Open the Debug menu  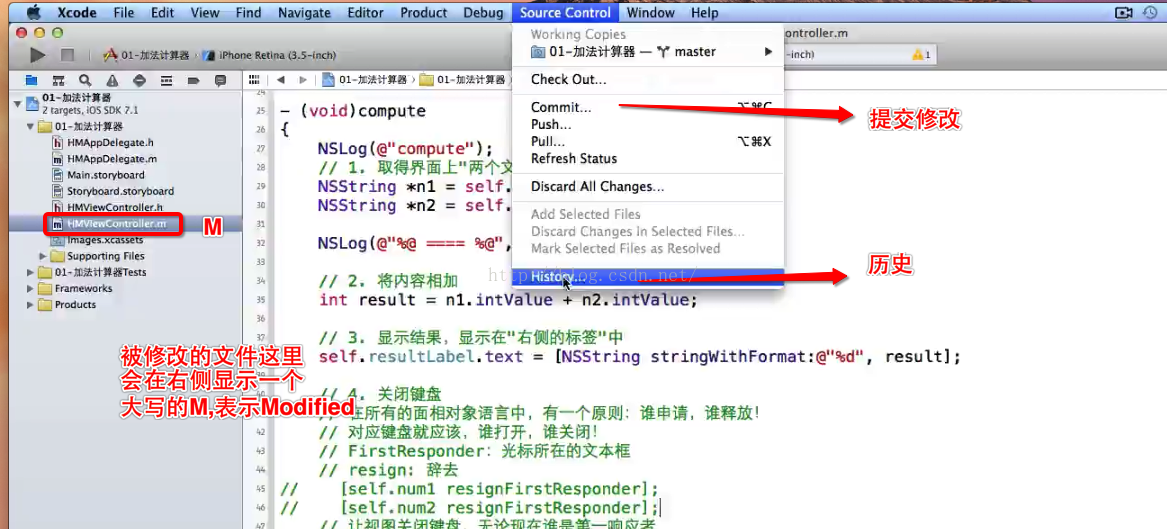tap(483, 13)
